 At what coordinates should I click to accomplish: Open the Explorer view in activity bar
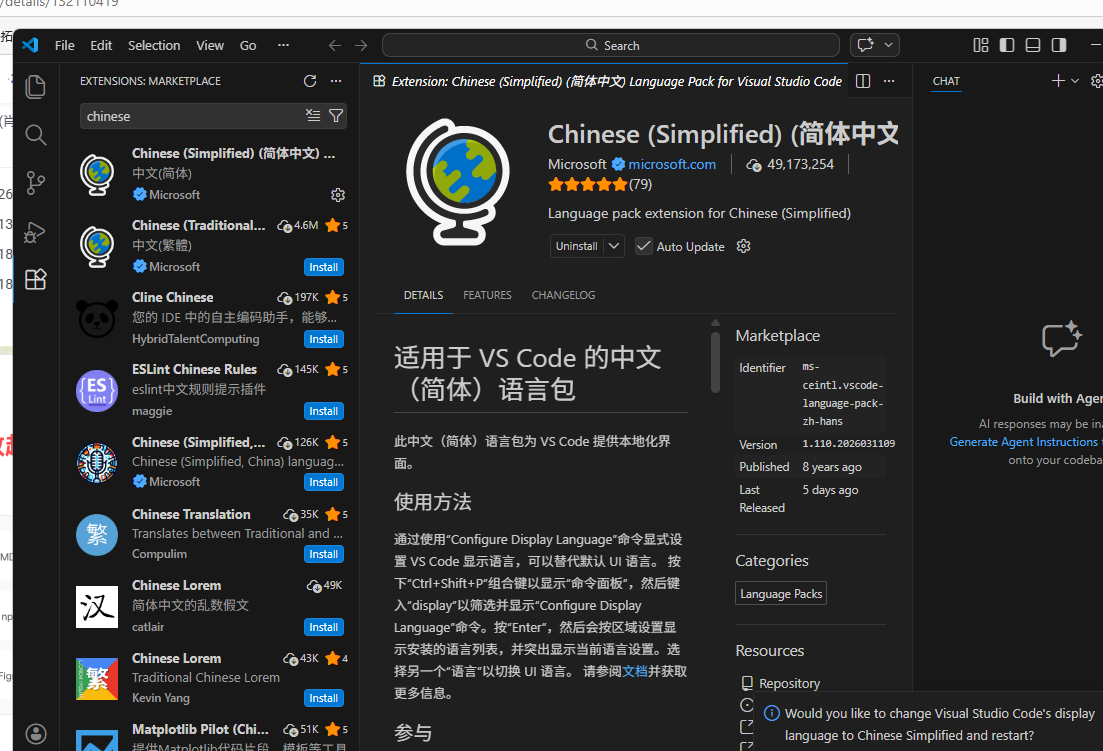35,87
